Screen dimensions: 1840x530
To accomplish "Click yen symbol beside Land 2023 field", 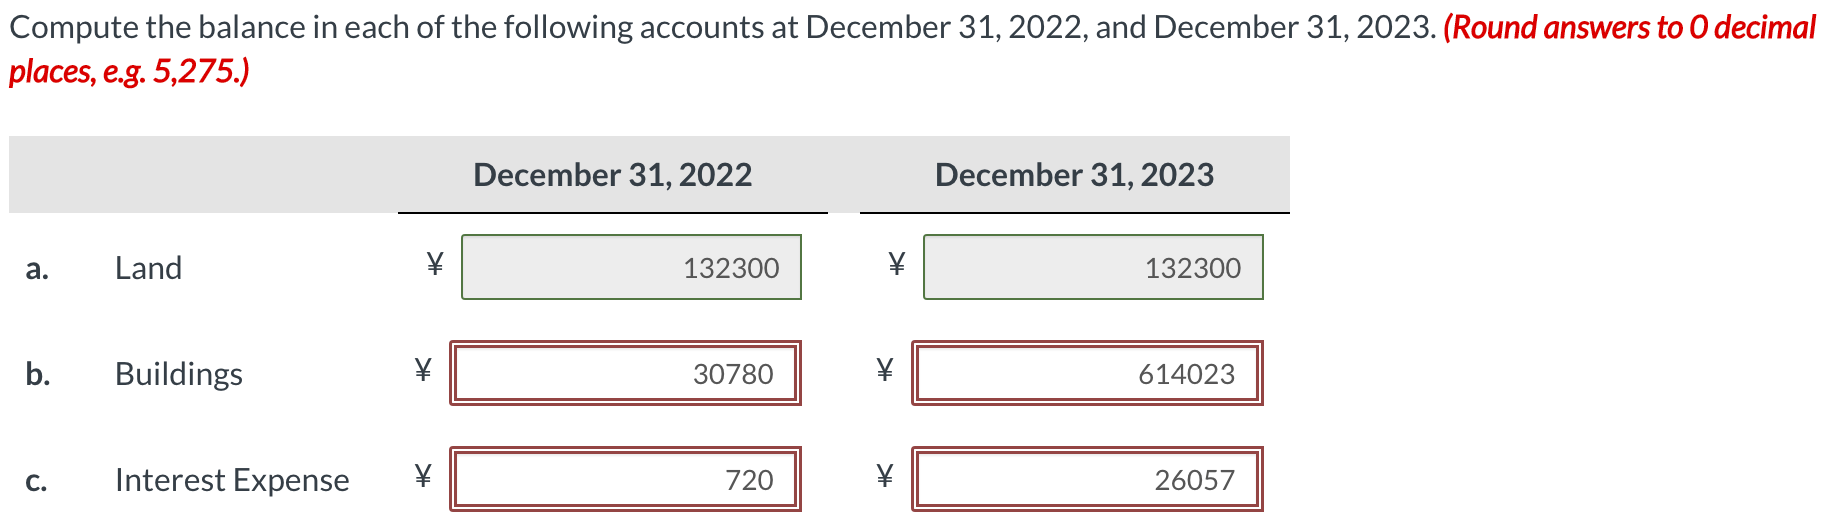I will (896, 264).
